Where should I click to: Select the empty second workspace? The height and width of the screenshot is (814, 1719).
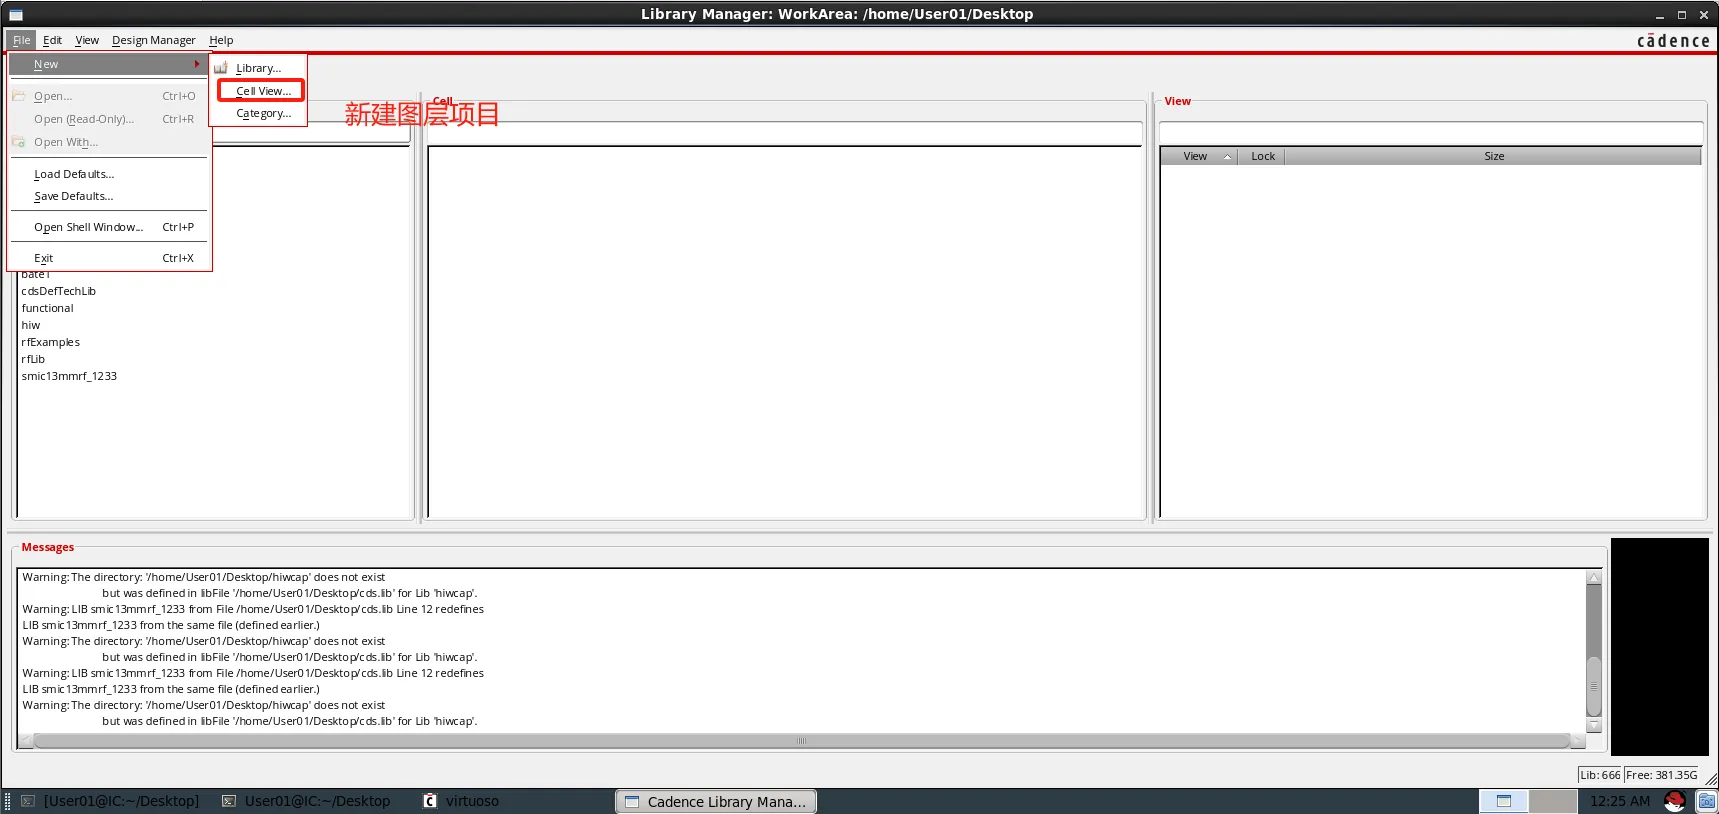tap(1552, 801)
